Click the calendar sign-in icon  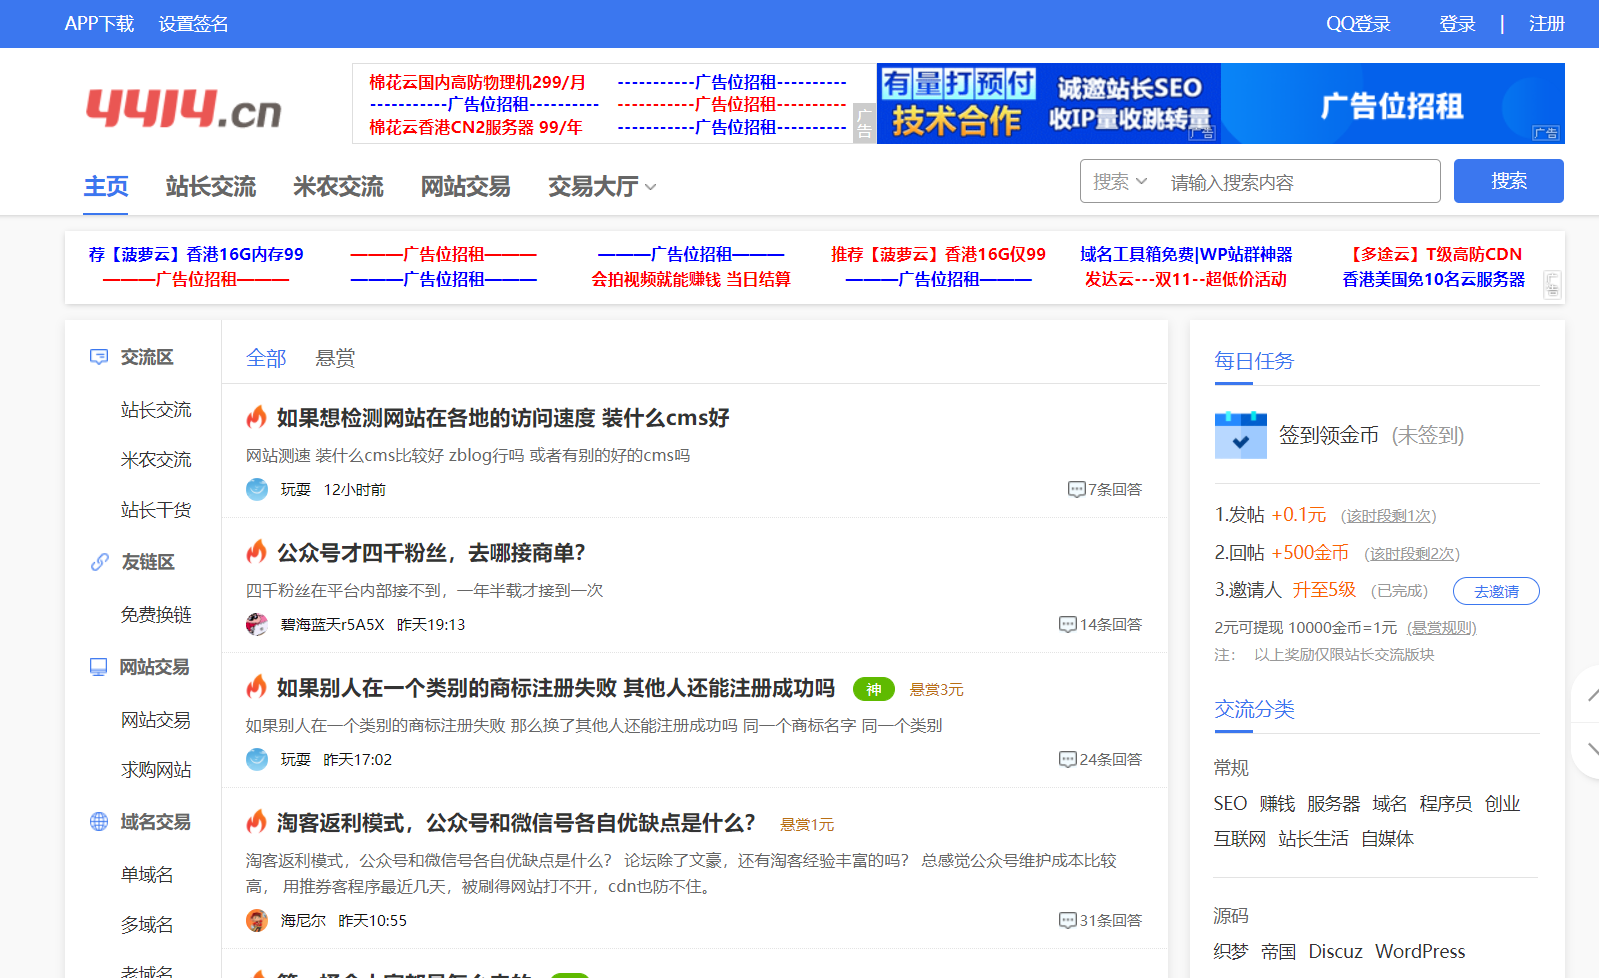click(x=1240, y=435)
